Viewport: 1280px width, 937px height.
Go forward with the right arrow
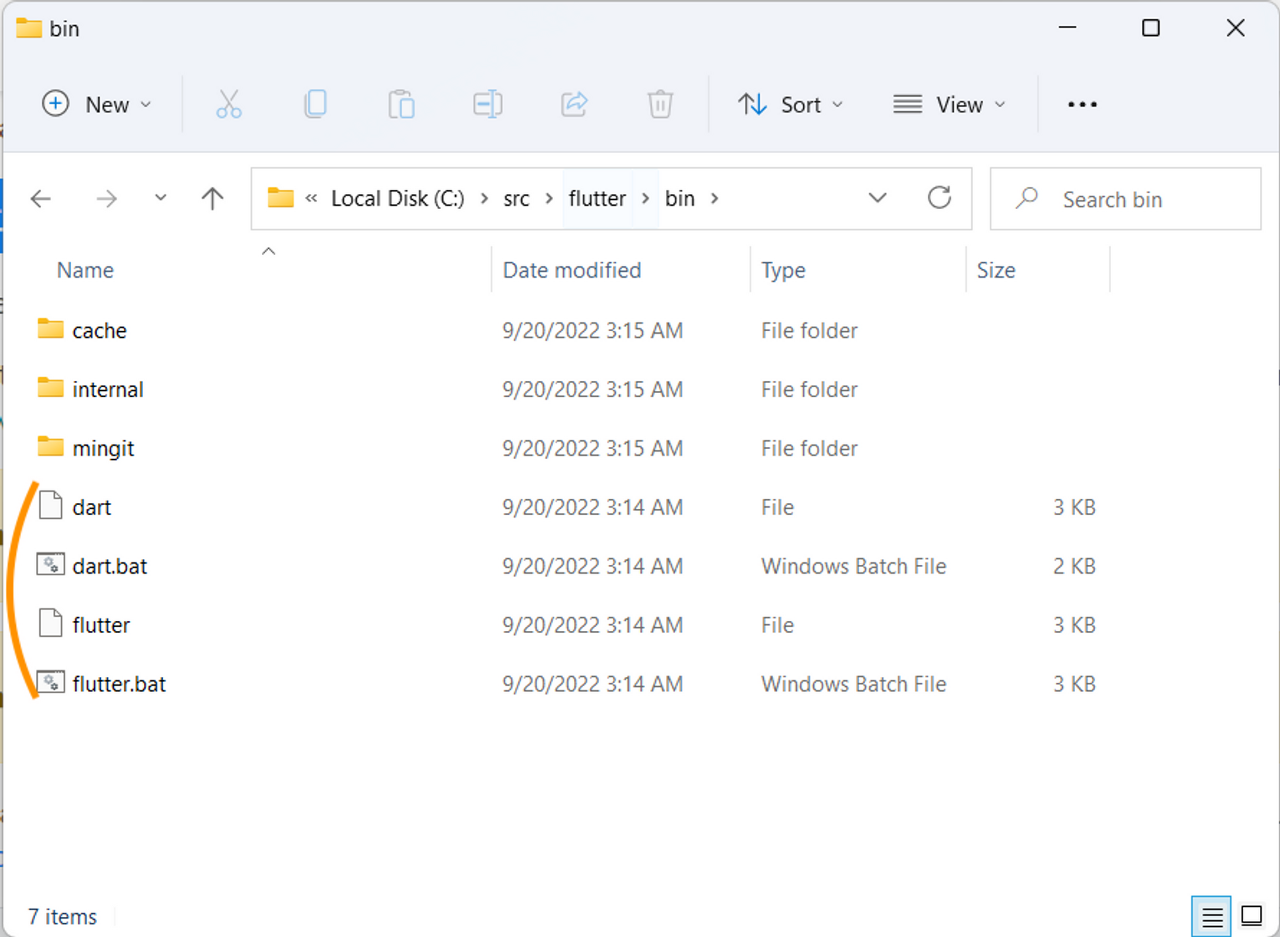(106, 199)
